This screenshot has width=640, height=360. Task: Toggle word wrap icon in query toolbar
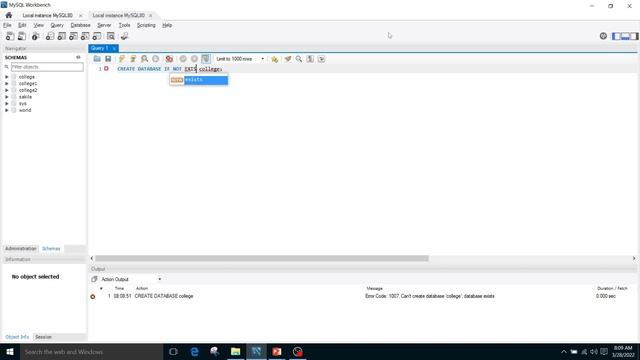(322, 59)
